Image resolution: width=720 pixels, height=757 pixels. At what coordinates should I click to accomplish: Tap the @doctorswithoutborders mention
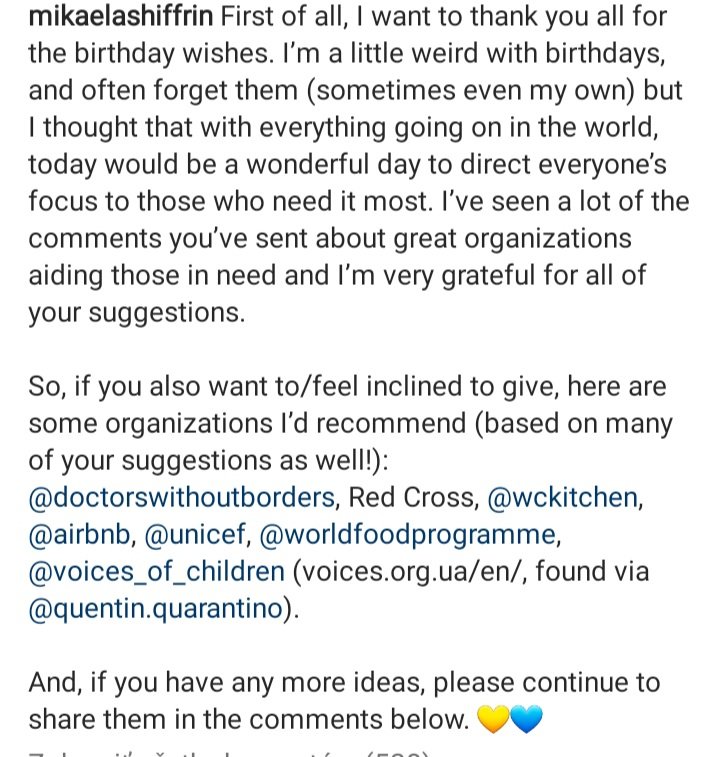[181, 497]
